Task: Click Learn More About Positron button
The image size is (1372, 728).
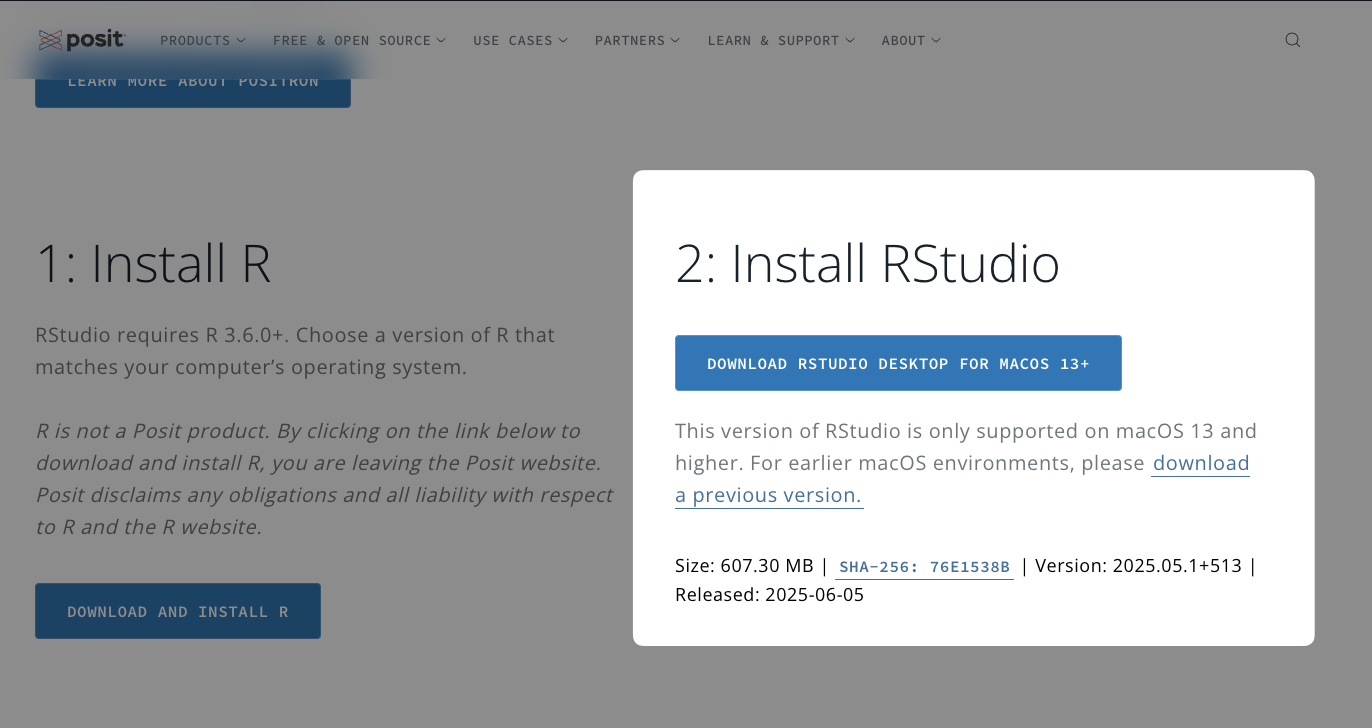Action: tap(192, 84)
